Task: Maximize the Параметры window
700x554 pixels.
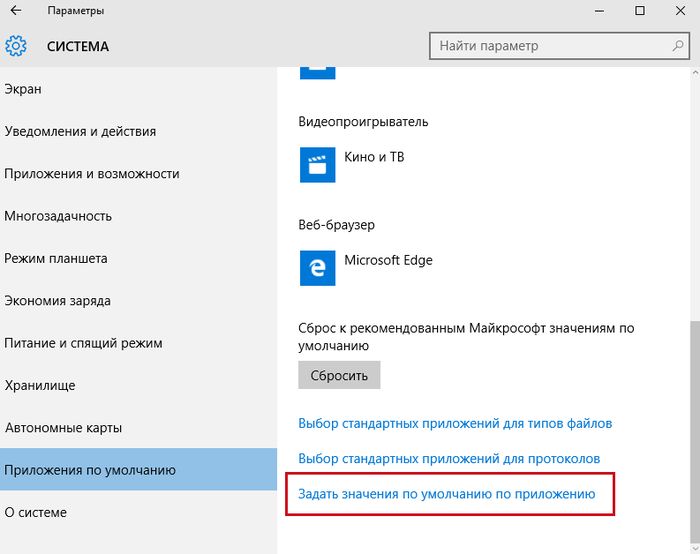Action: point(640,11)
